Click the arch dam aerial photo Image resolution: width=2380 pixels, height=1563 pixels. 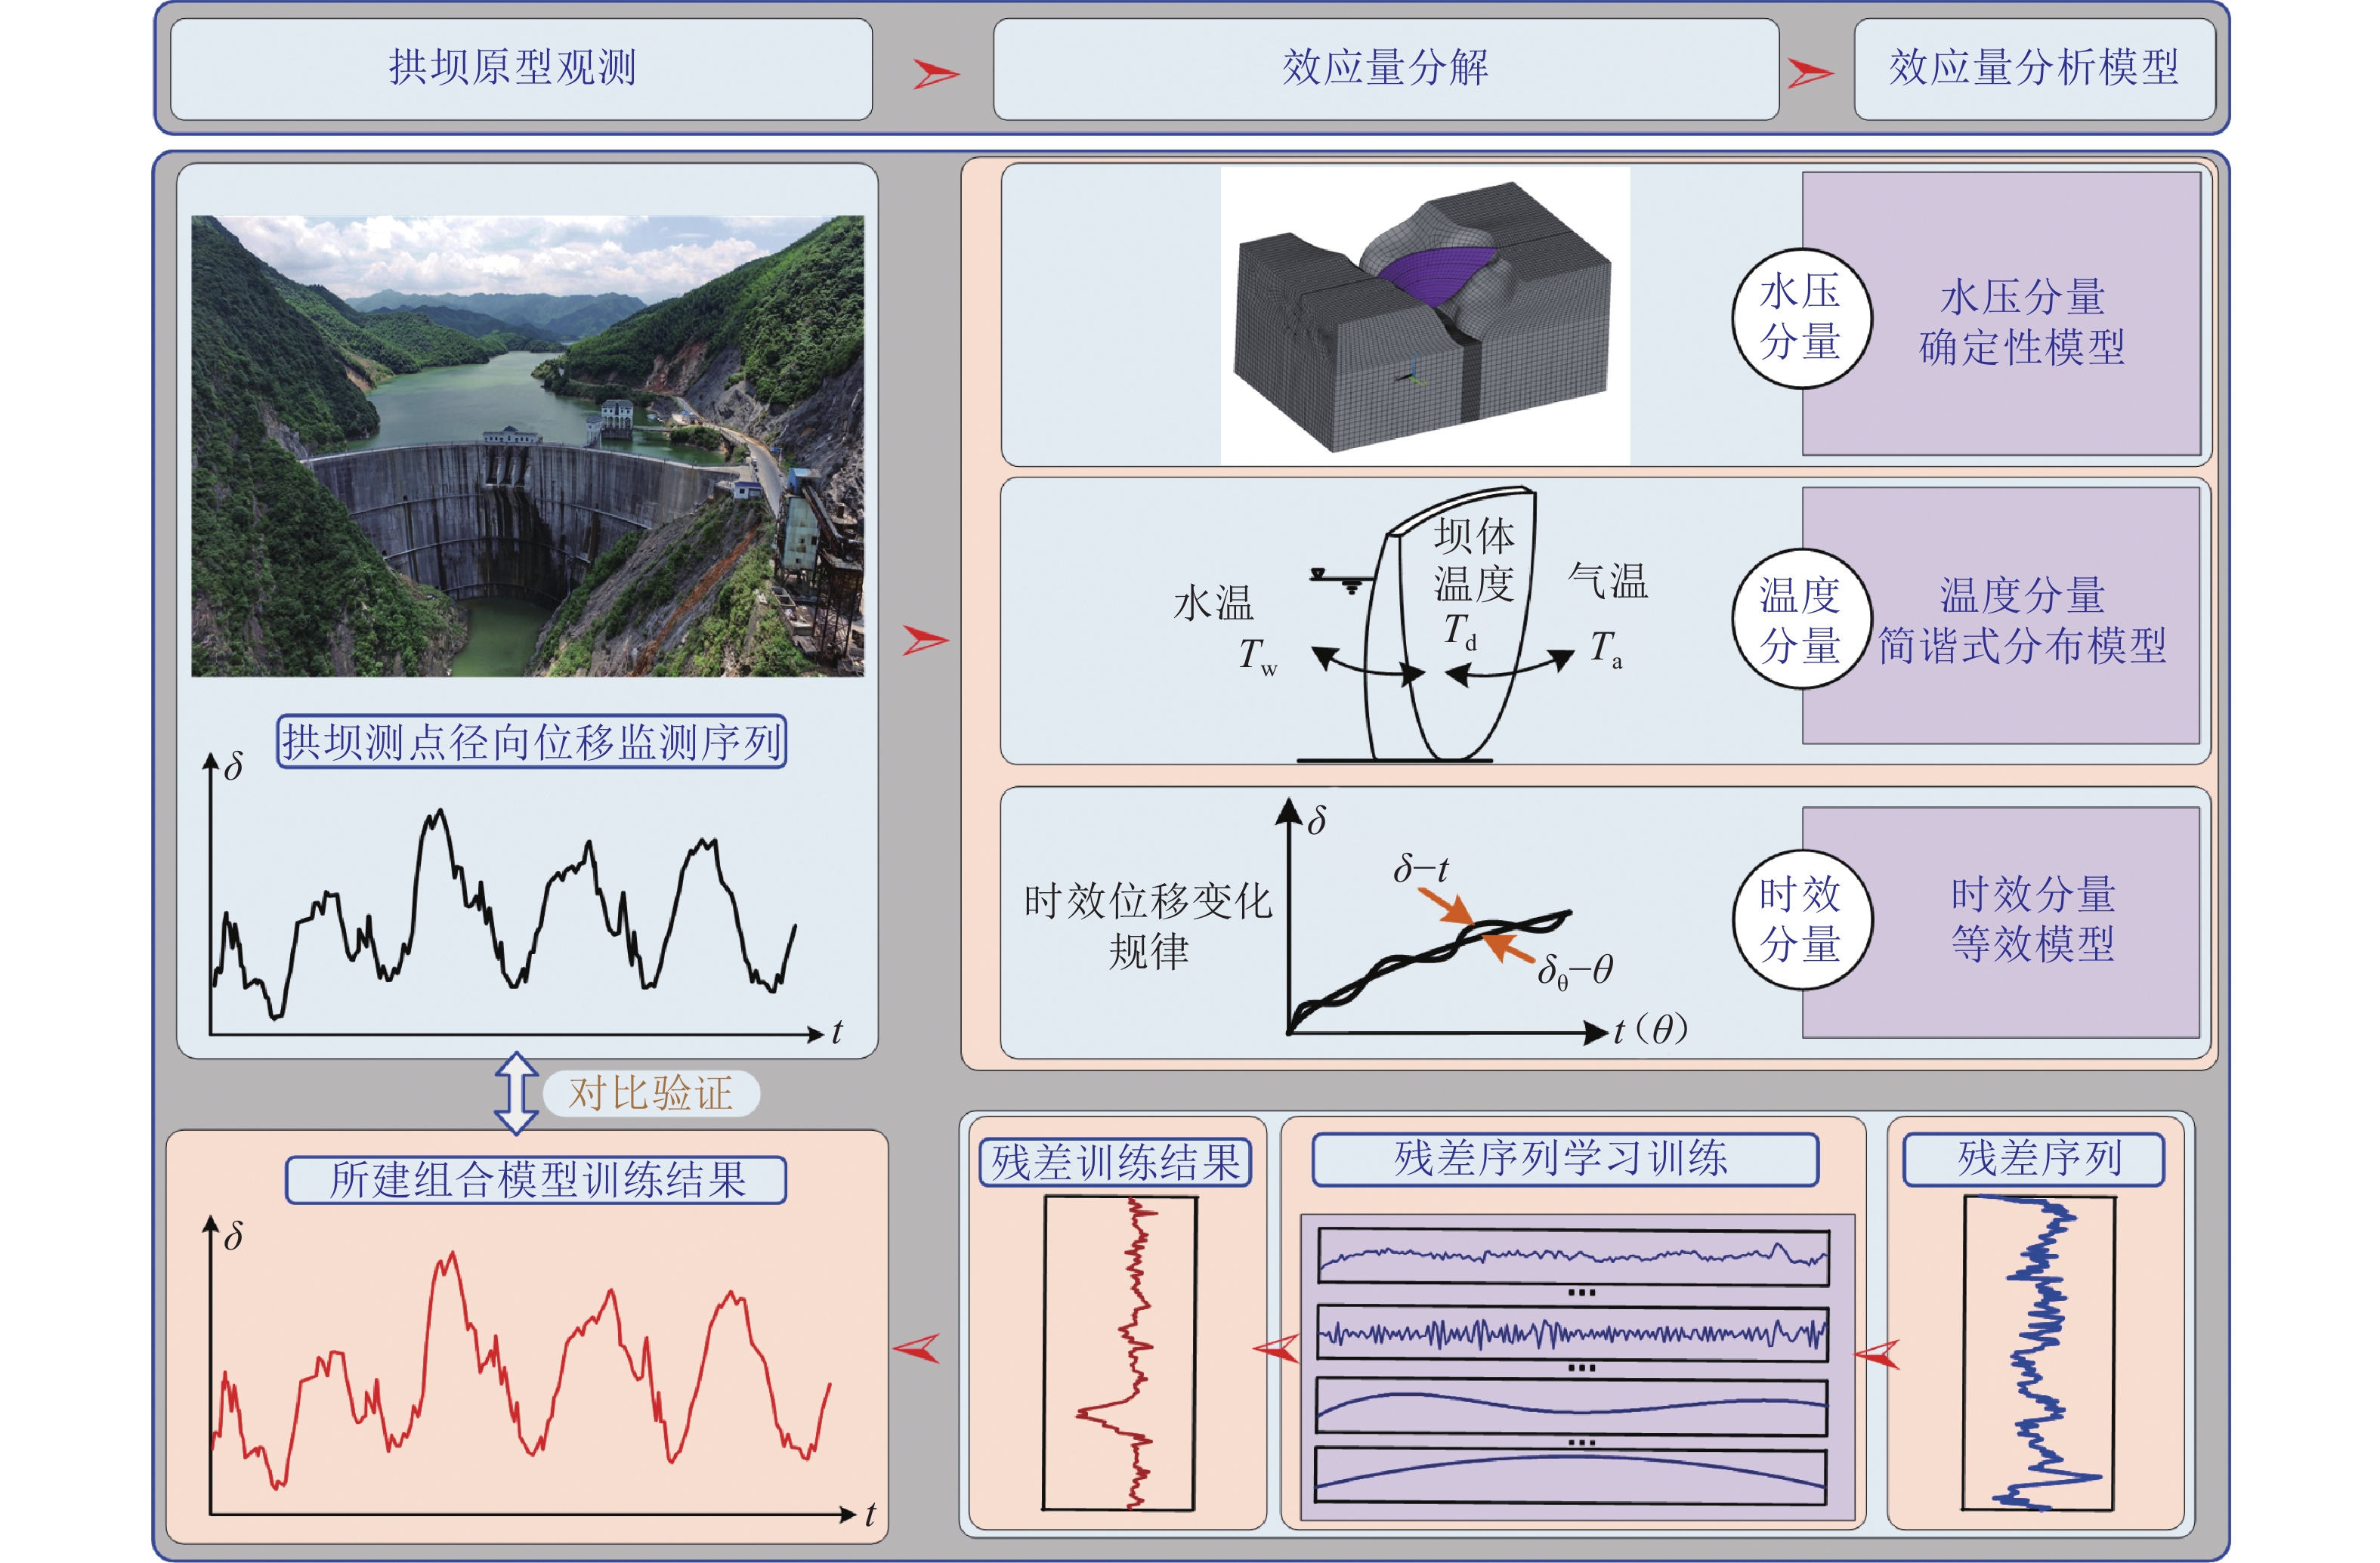[x=527, y=446]
